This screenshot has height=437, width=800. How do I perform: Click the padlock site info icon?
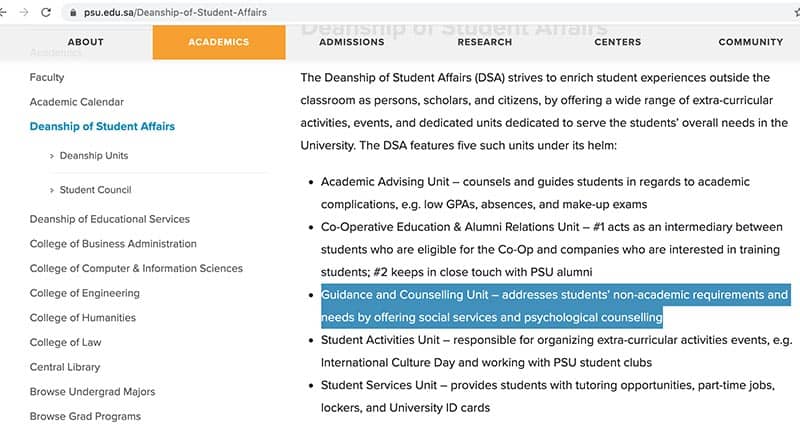click(73, 12)
